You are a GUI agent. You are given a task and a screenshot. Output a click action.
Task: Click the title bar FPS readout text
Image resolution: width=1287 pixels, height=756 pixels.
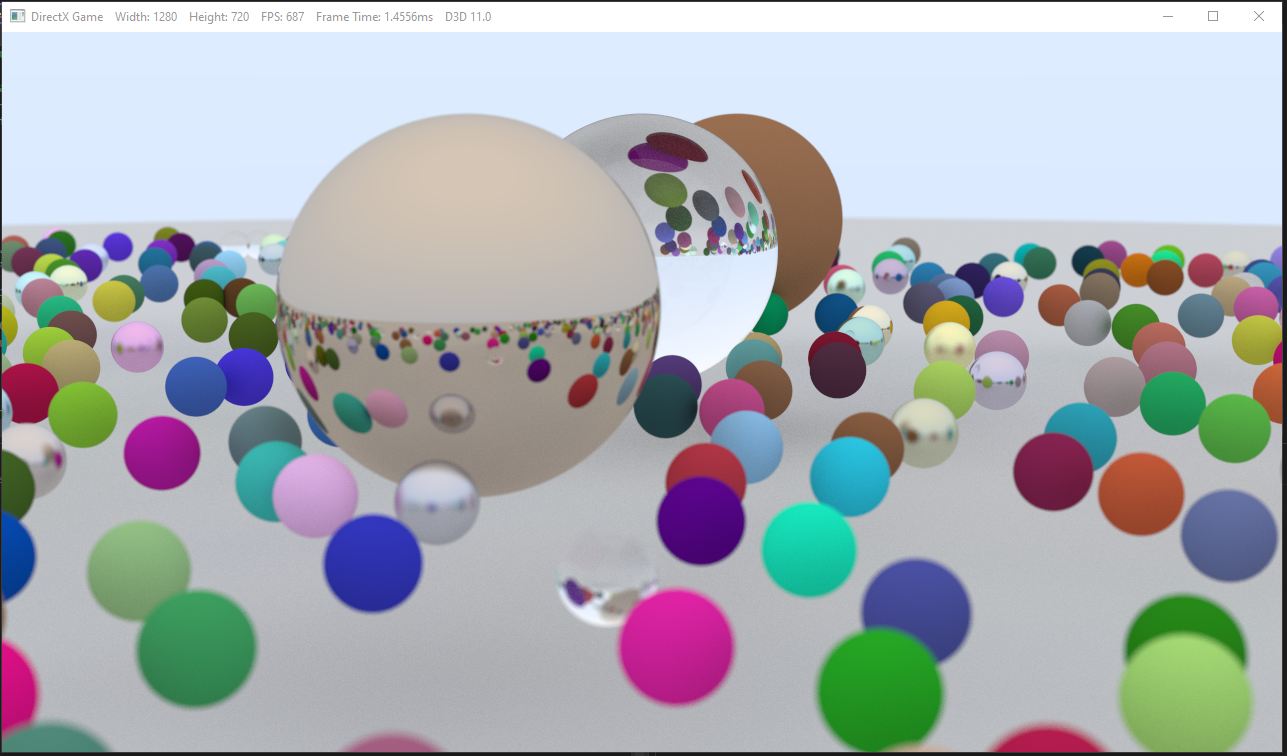[282, 17]
